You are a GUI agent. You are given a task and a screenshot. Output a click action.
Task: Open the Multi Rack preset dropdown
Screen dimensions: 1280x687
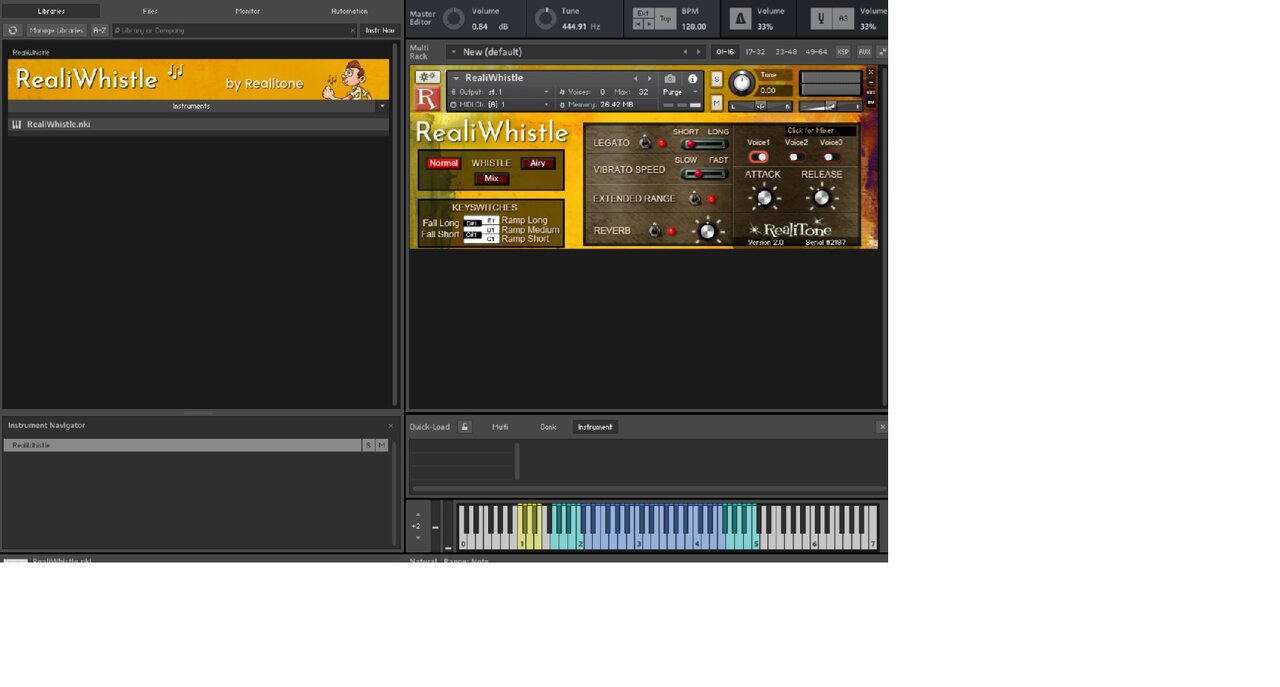coord(453,52)
